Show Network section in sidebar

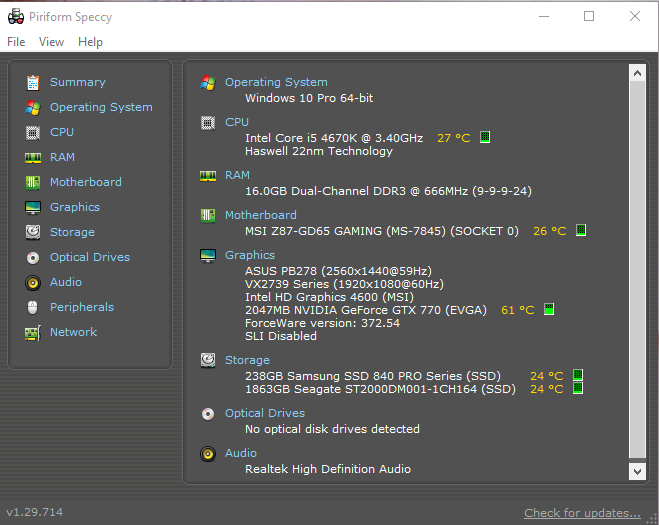tap(74, 332)
